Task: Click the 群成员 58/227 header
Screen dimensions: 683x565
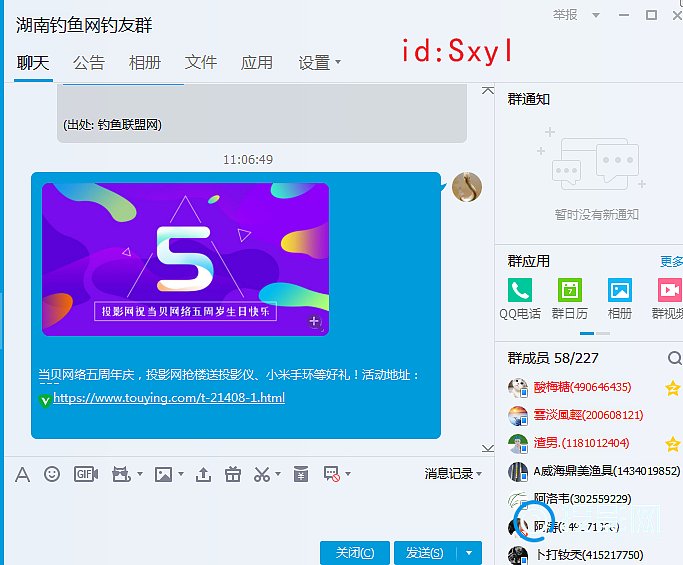Action: [553, 359]
